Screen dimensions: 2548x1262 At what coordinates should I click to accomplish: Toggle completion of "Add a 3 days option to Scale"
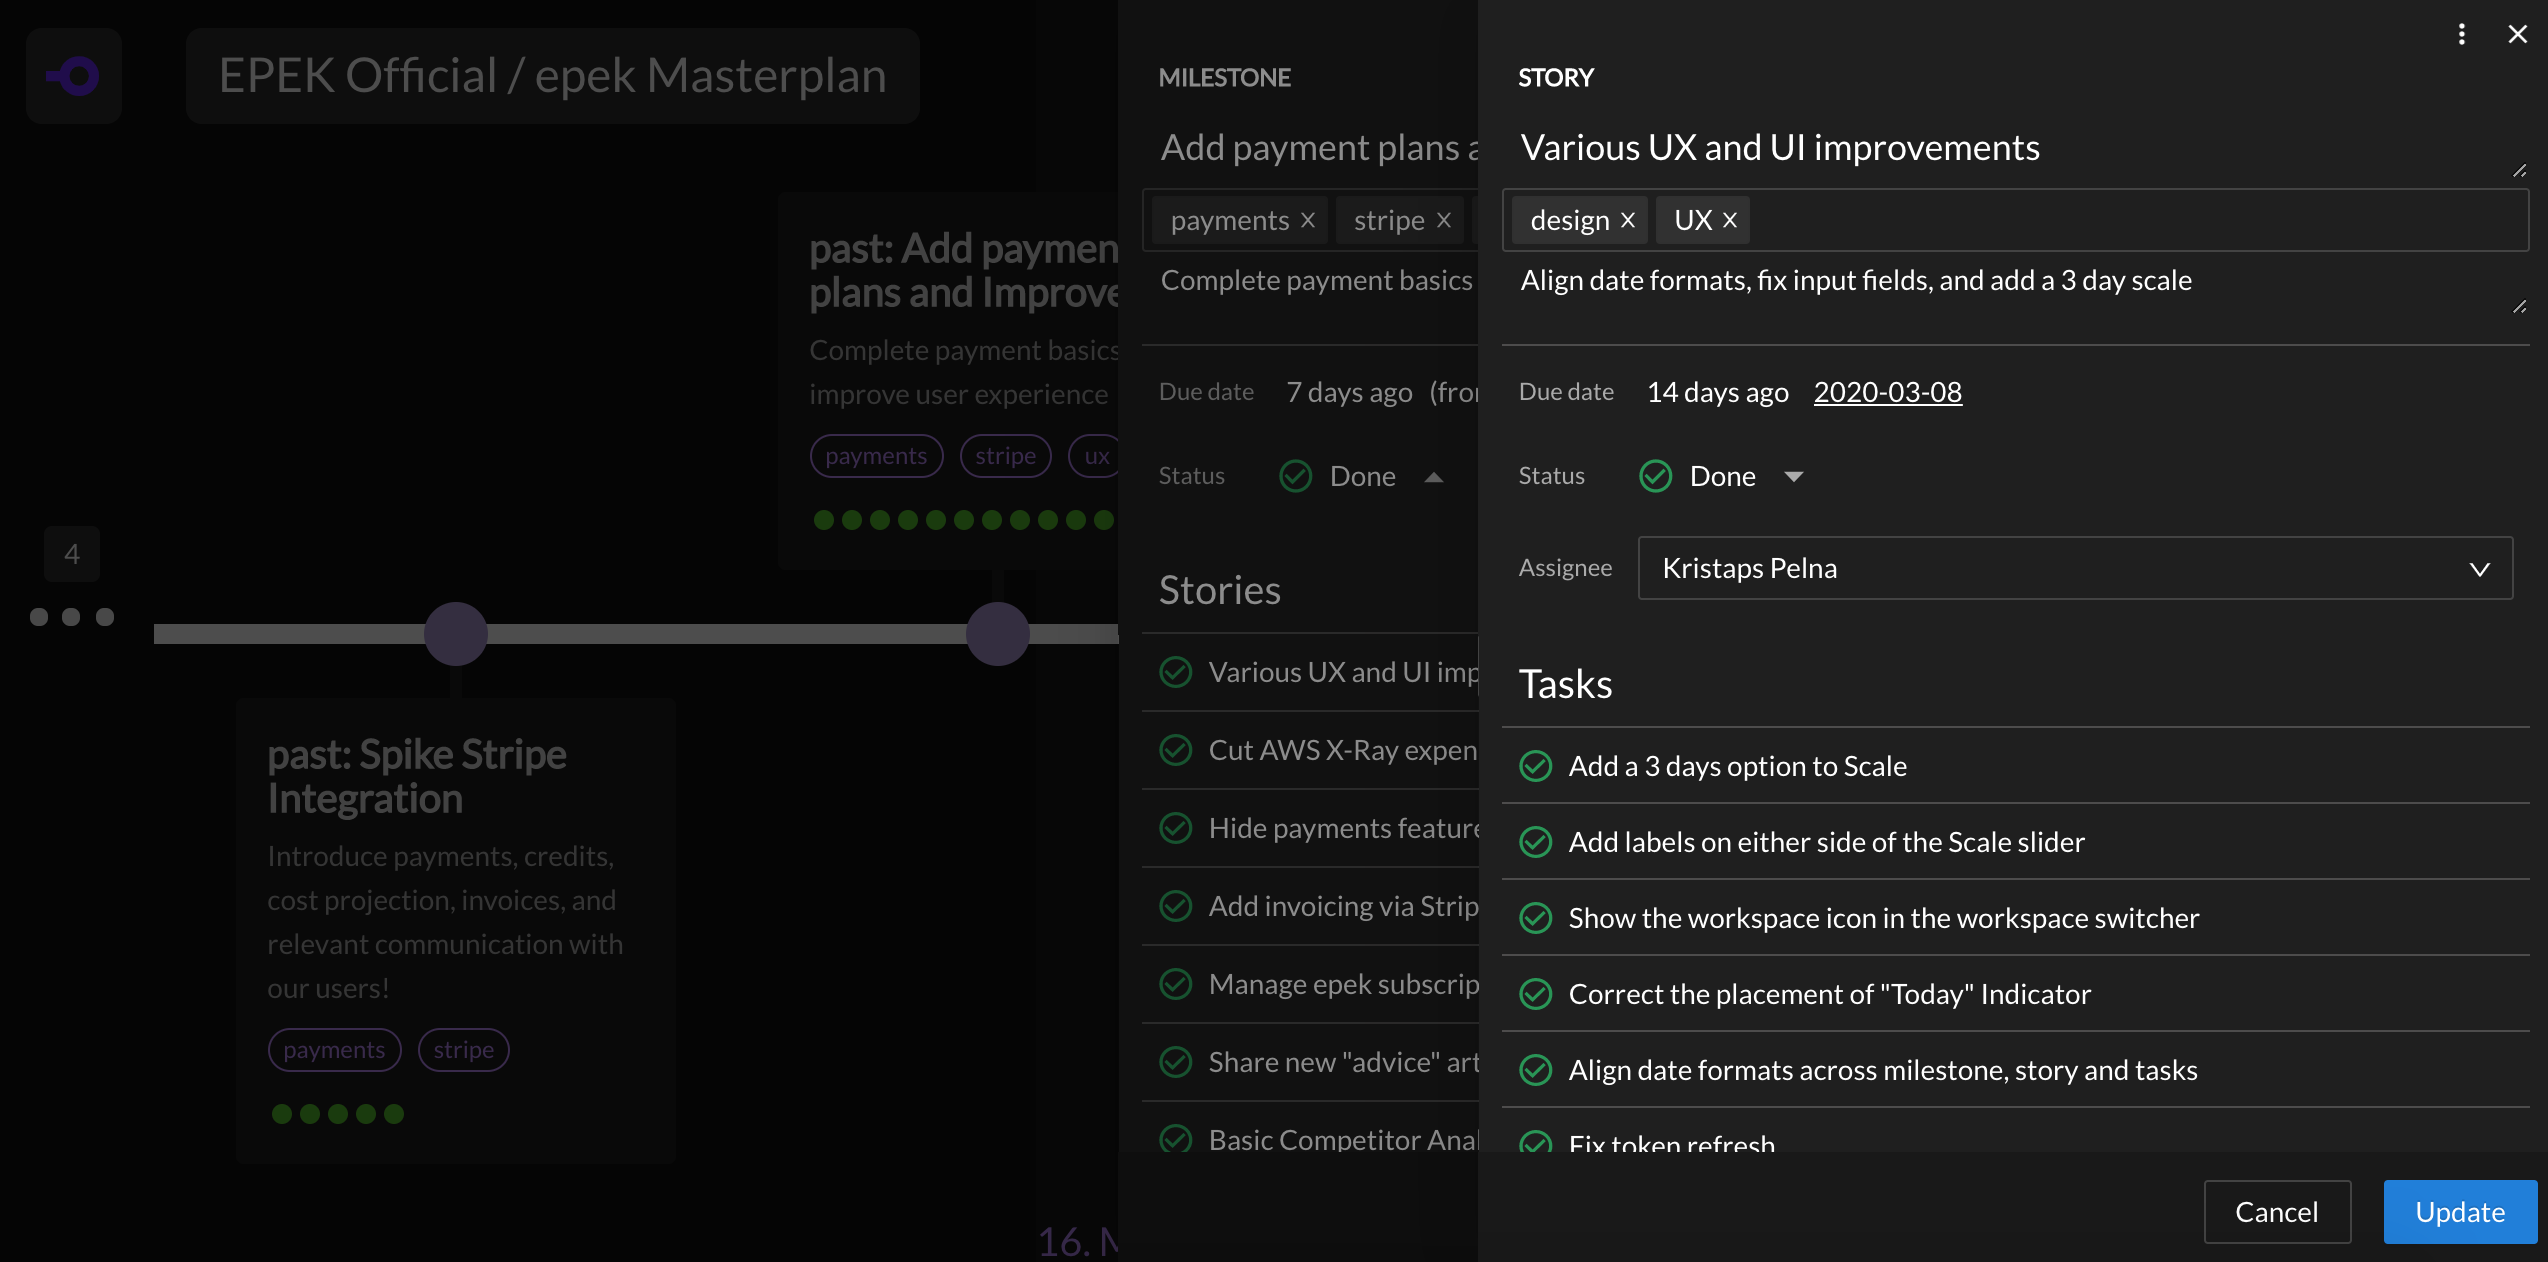pyautogui.click(x=1535, y=766)
